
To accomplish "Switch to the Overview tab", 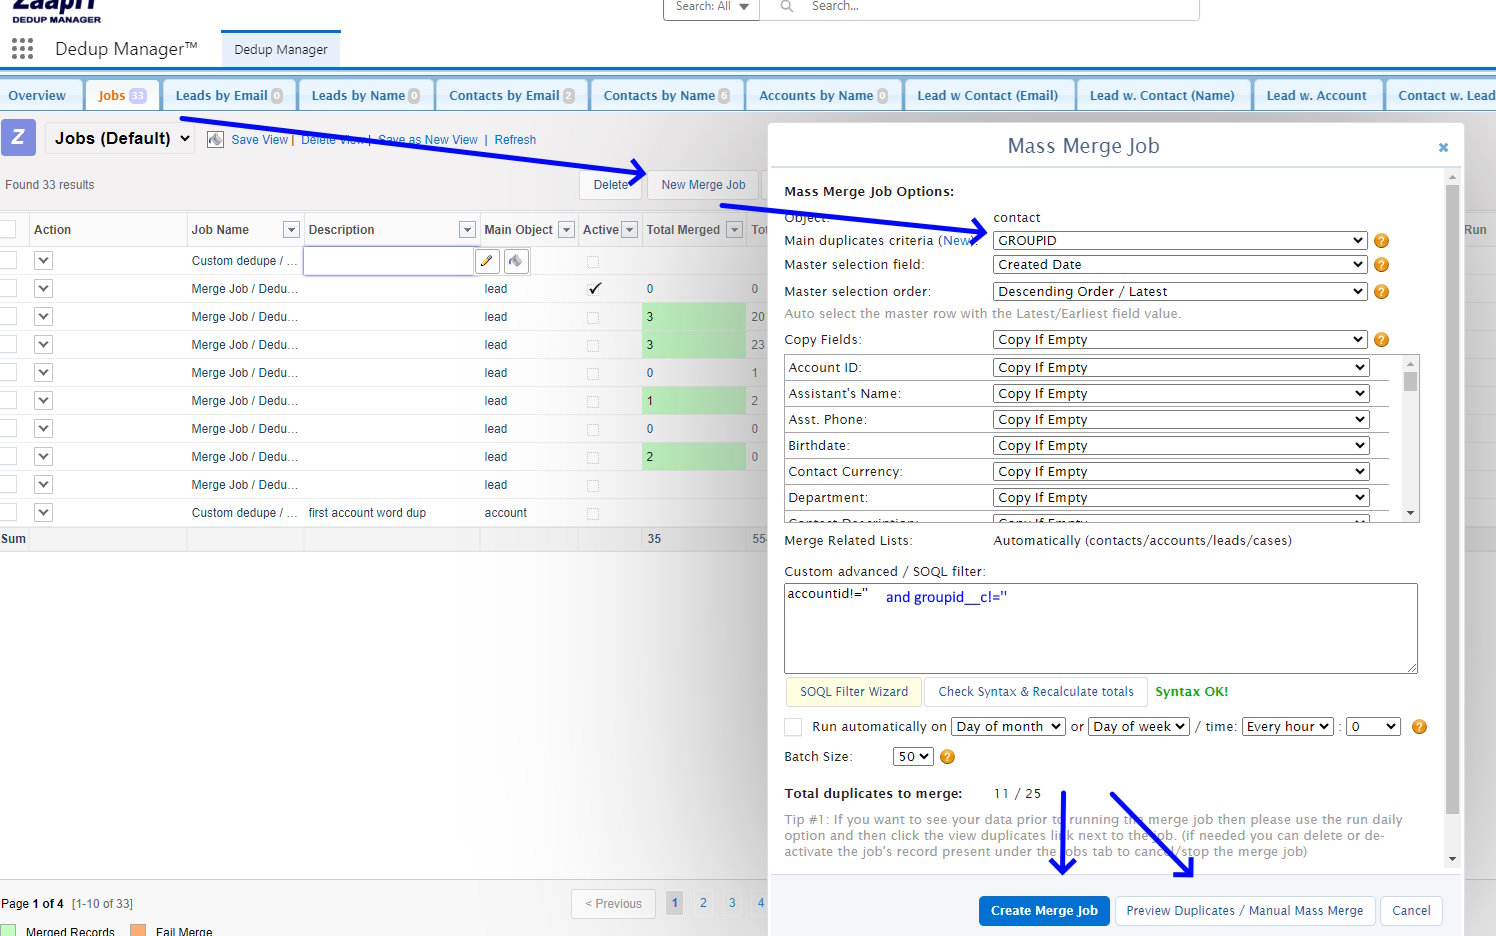I will coord(37,96).
